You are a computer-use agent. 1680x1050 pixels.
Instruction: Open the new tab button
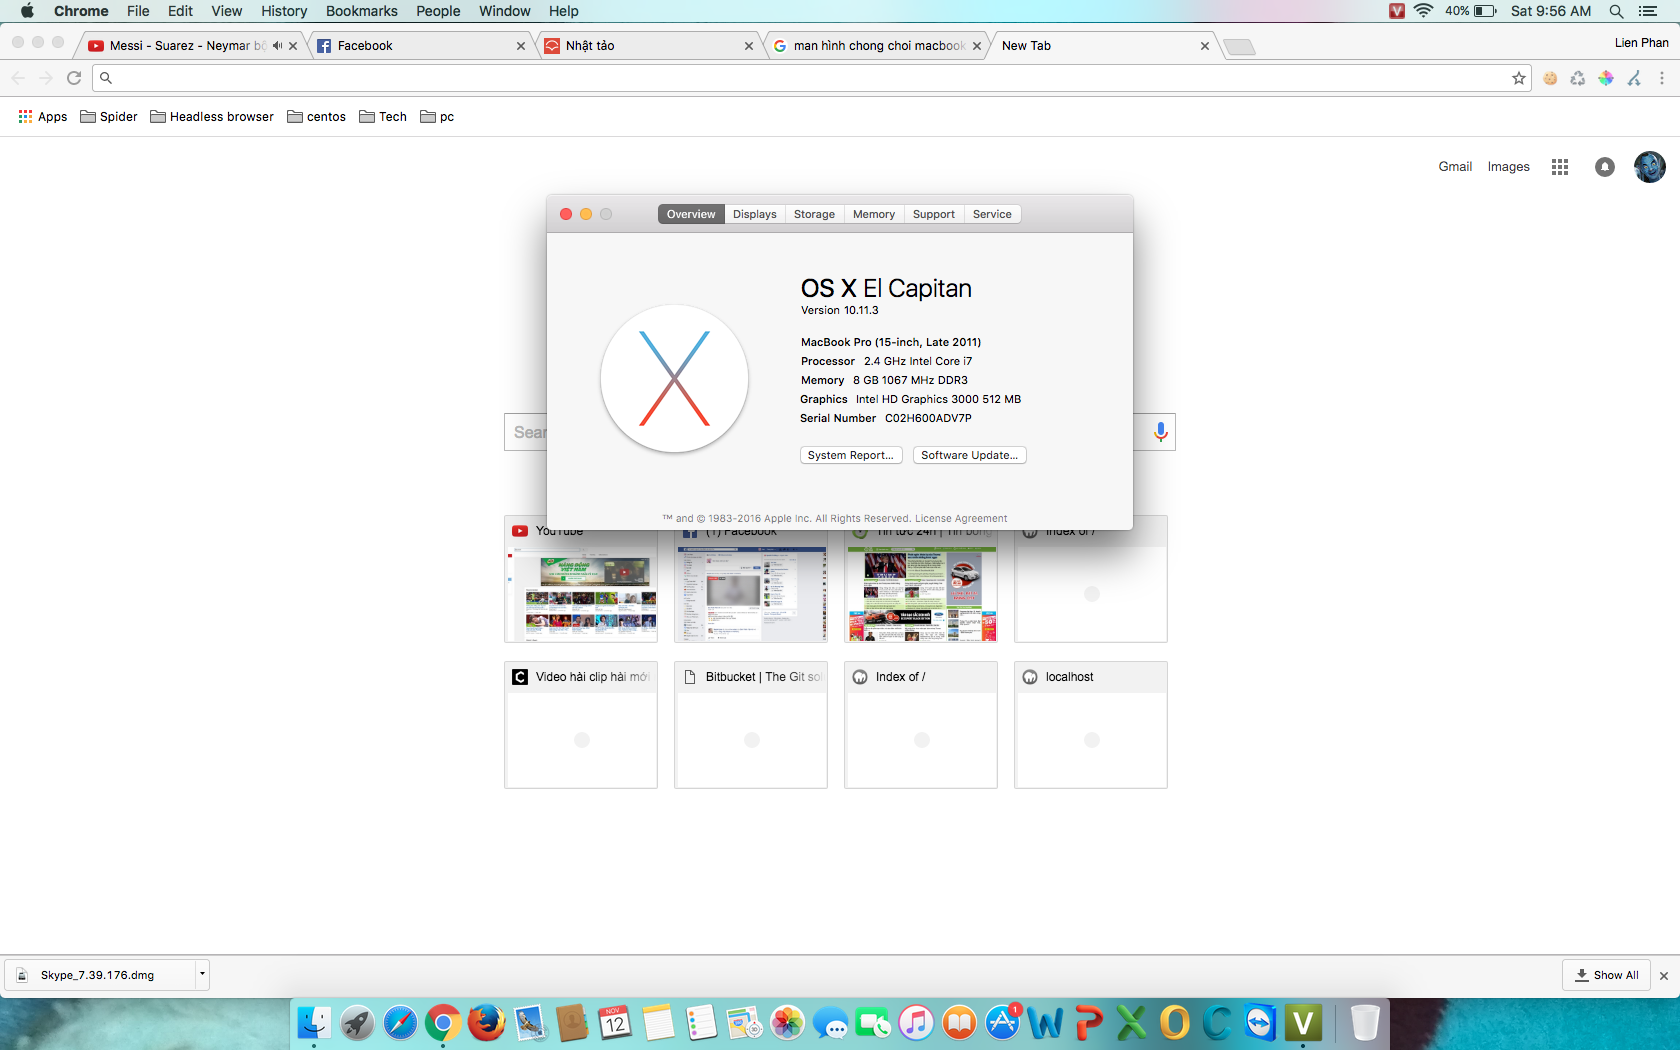click(x=1239, y=47)
